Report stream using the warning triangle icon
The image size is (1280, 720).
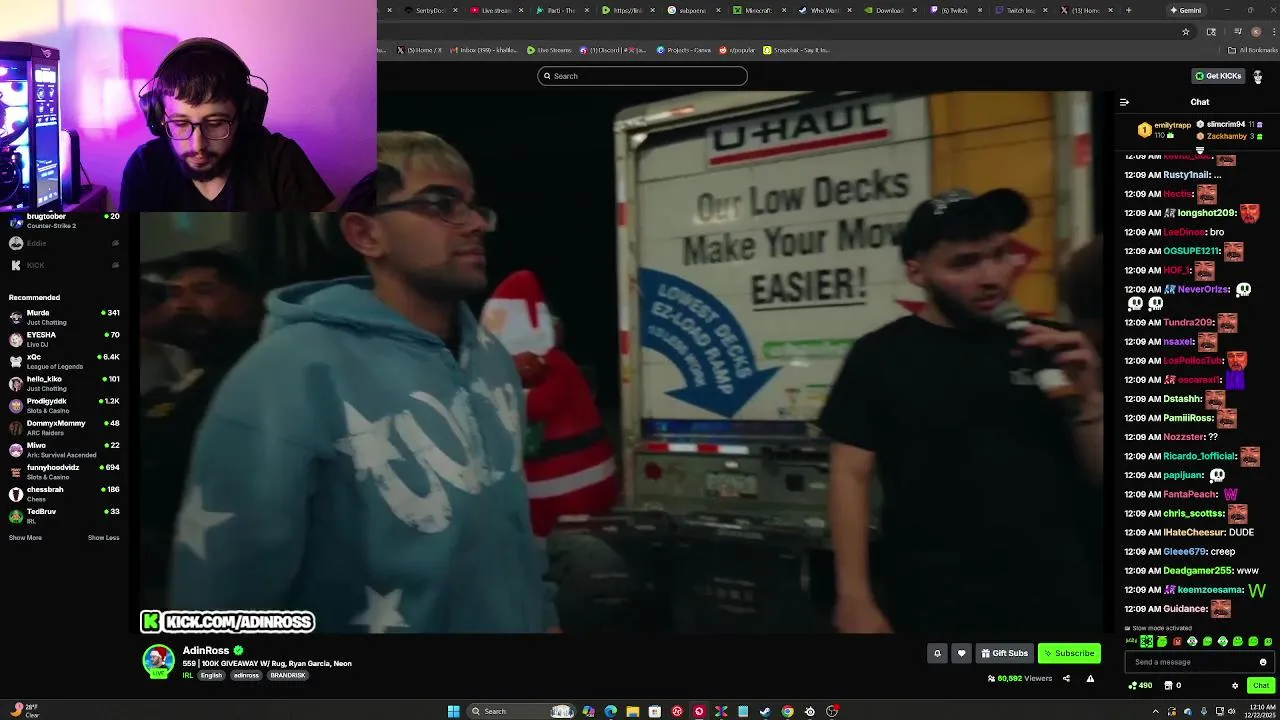click(x=1090, y=678)
